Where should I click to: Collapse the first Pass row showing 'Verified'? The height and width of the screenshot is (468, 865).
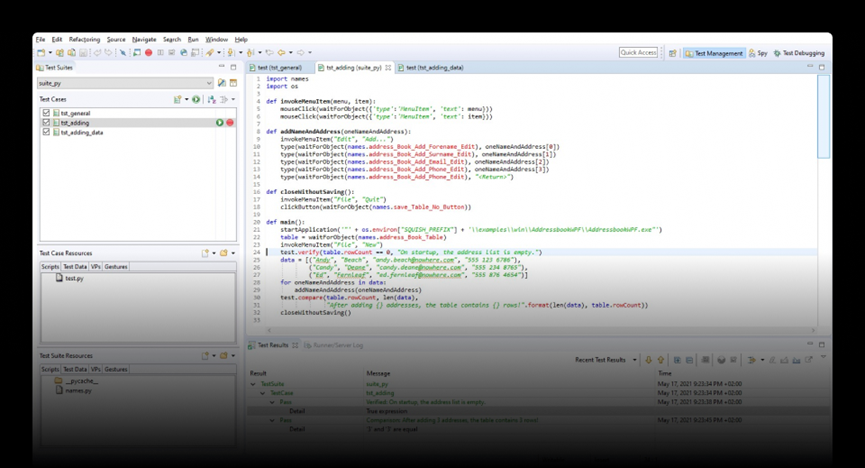[x=272, y=402]
